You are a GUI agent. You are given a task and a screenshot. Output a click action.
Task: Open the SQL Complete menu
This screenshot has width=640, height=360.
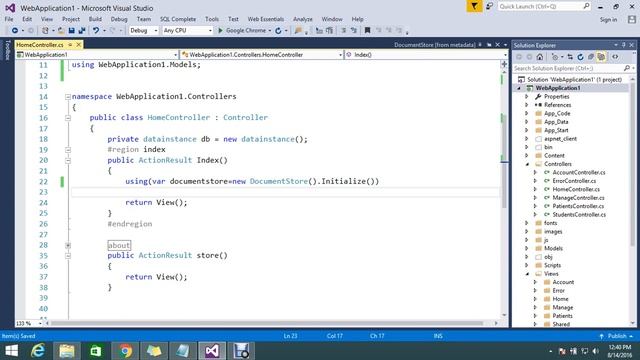(x=178, y=19)
